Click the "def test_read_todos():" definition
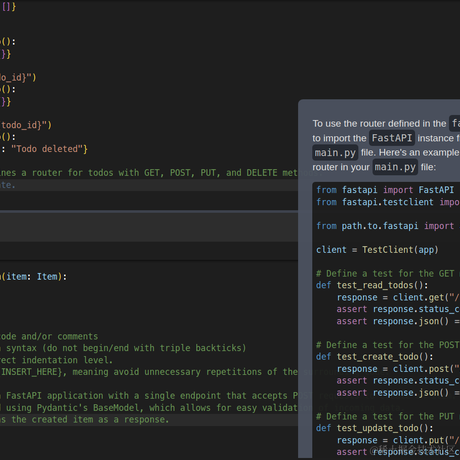 372,285
